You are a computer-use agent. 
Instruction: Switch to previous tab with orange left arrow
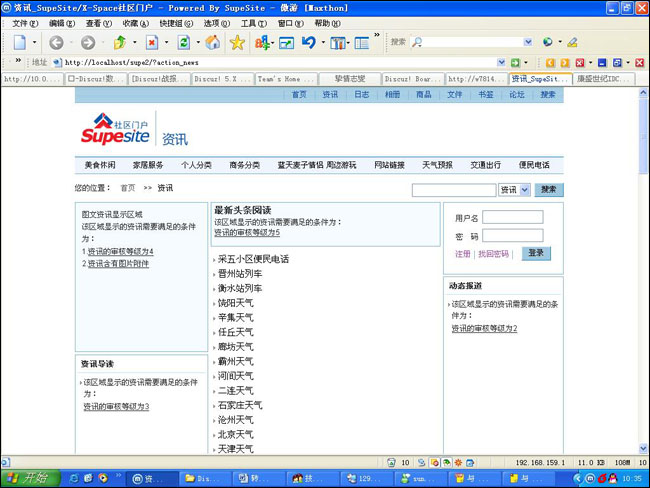coord(550,63)
